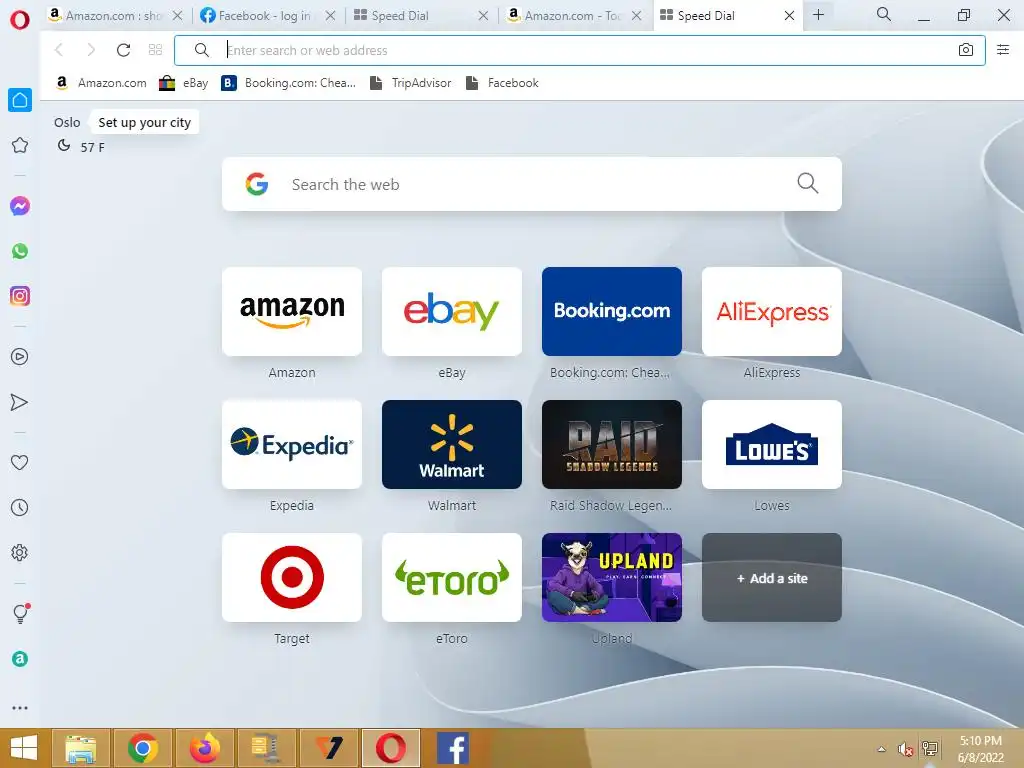Click the search tabs magnifier icon

coord(884,14)
